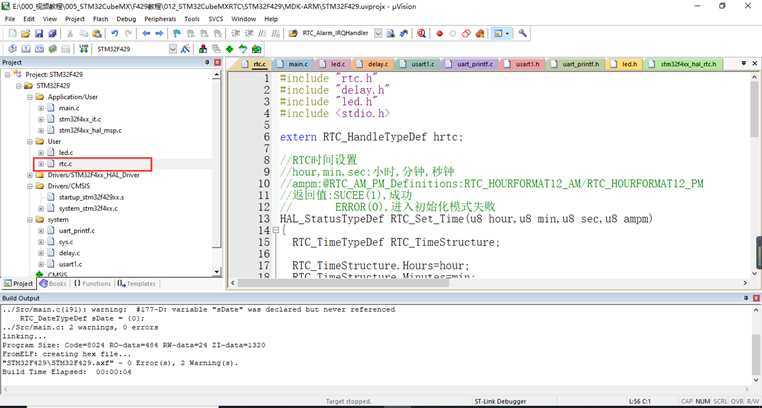Switch to the Functions panel tab
The height and width of the screenshot is (408, 762).
[92, 284]
